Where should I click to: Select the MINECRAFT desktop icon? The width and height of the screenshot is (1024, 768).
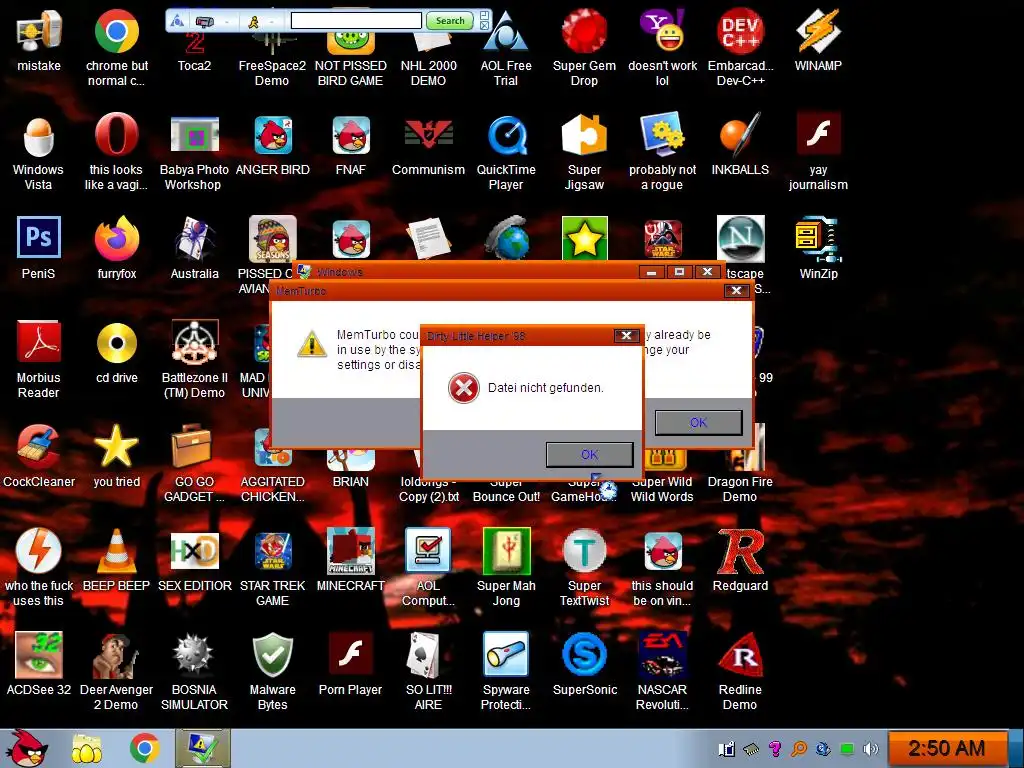coord(350,559)
